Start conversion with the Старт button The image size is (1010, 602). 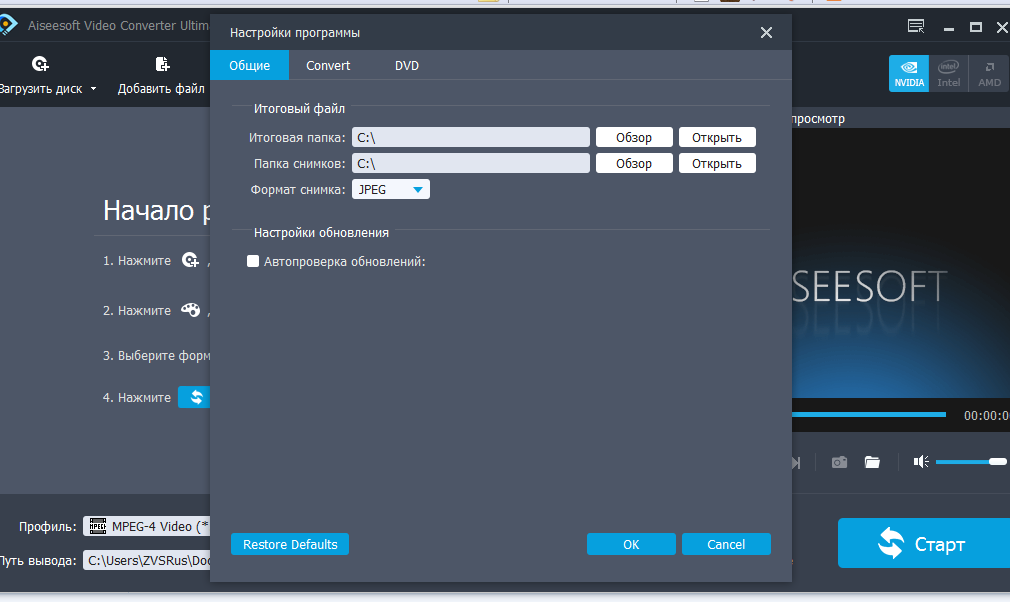point(924,543)
